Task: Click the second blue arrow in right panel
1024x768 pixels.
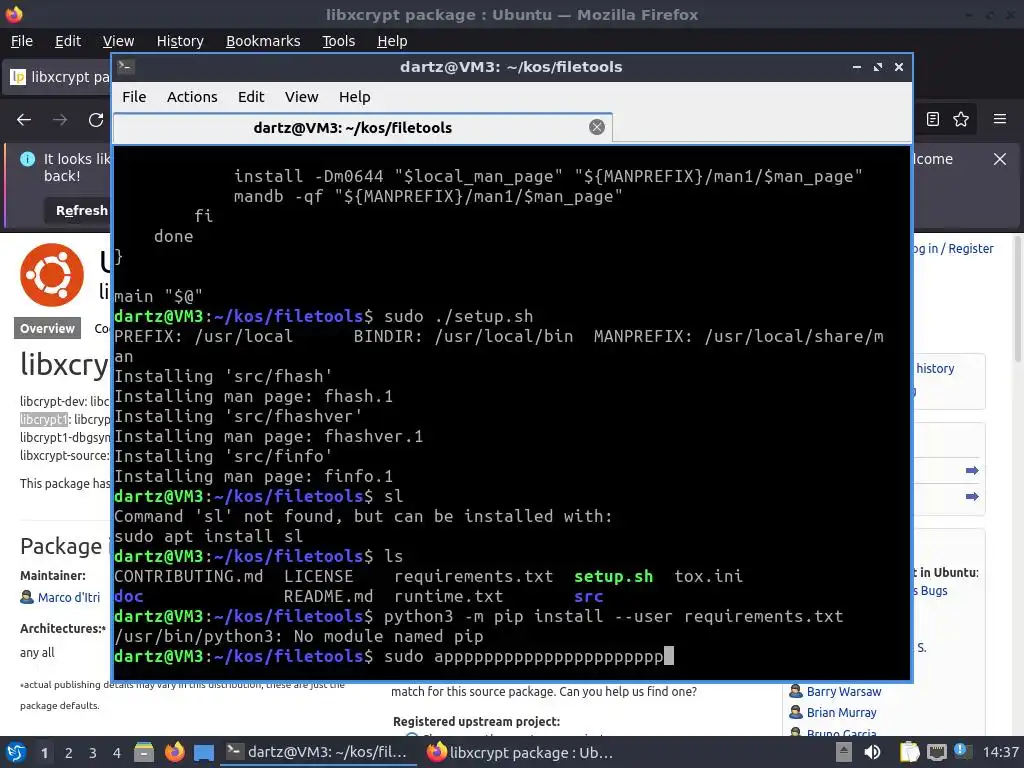Action: tap(972, 496)
